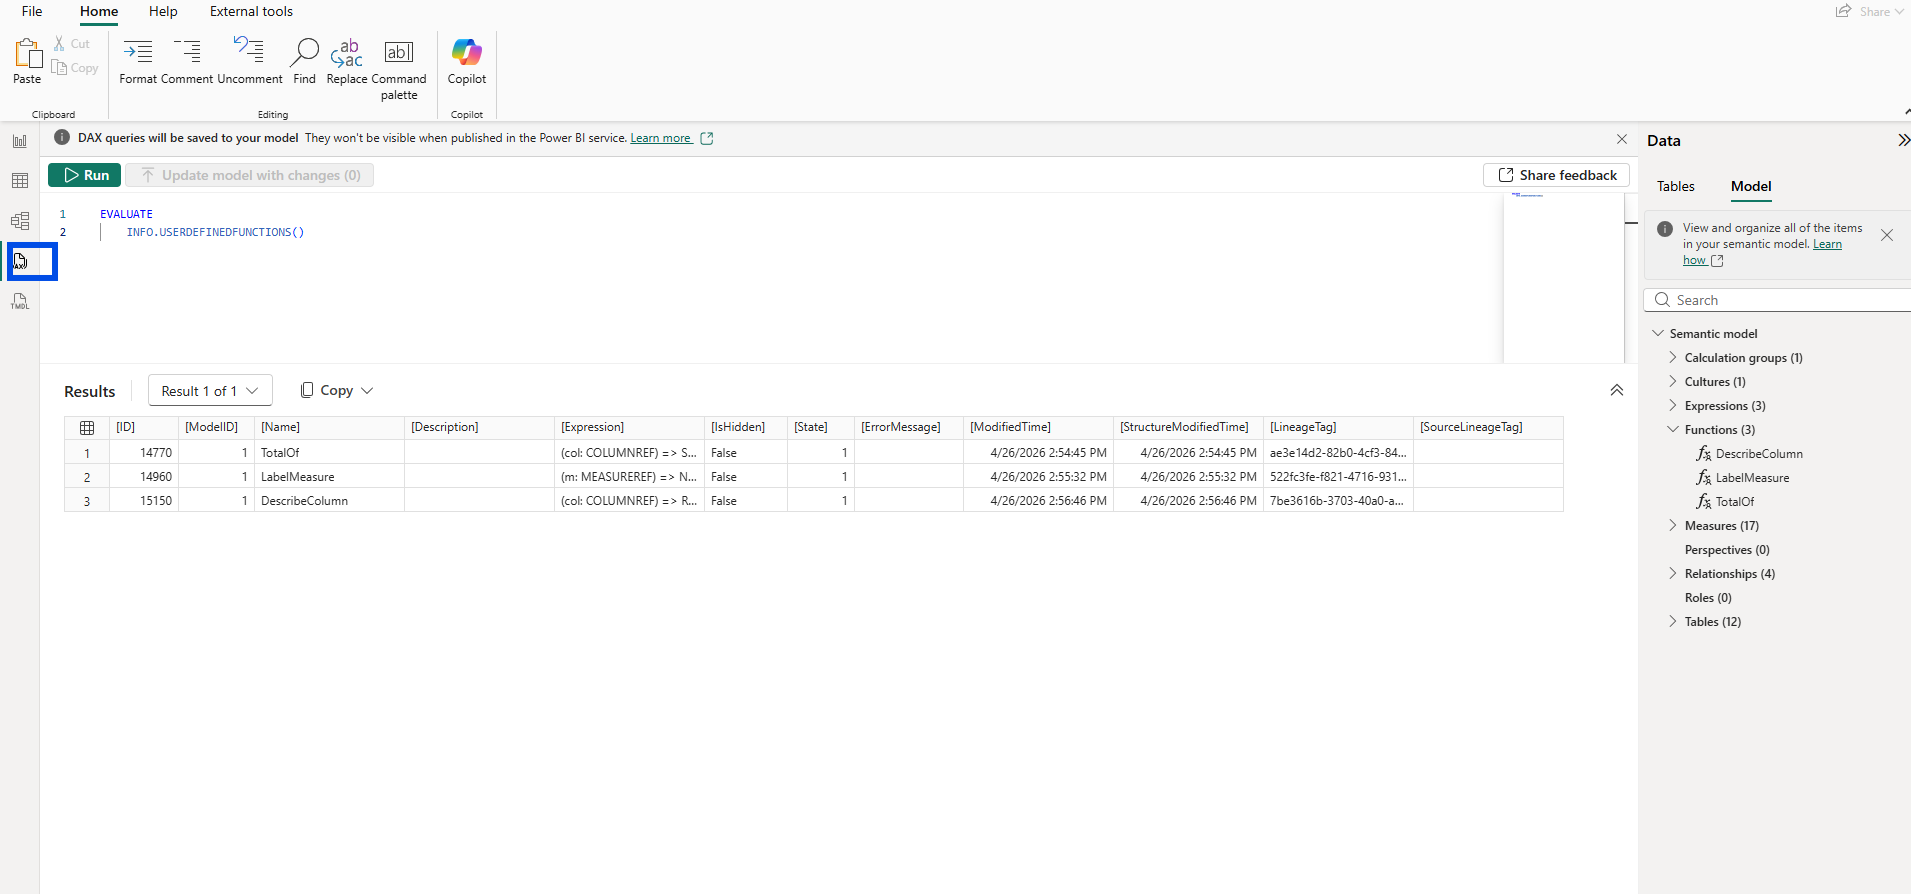Expand Tables (12)
Viewport: 1911px width, 894px height.
[x=1673, y=621]
